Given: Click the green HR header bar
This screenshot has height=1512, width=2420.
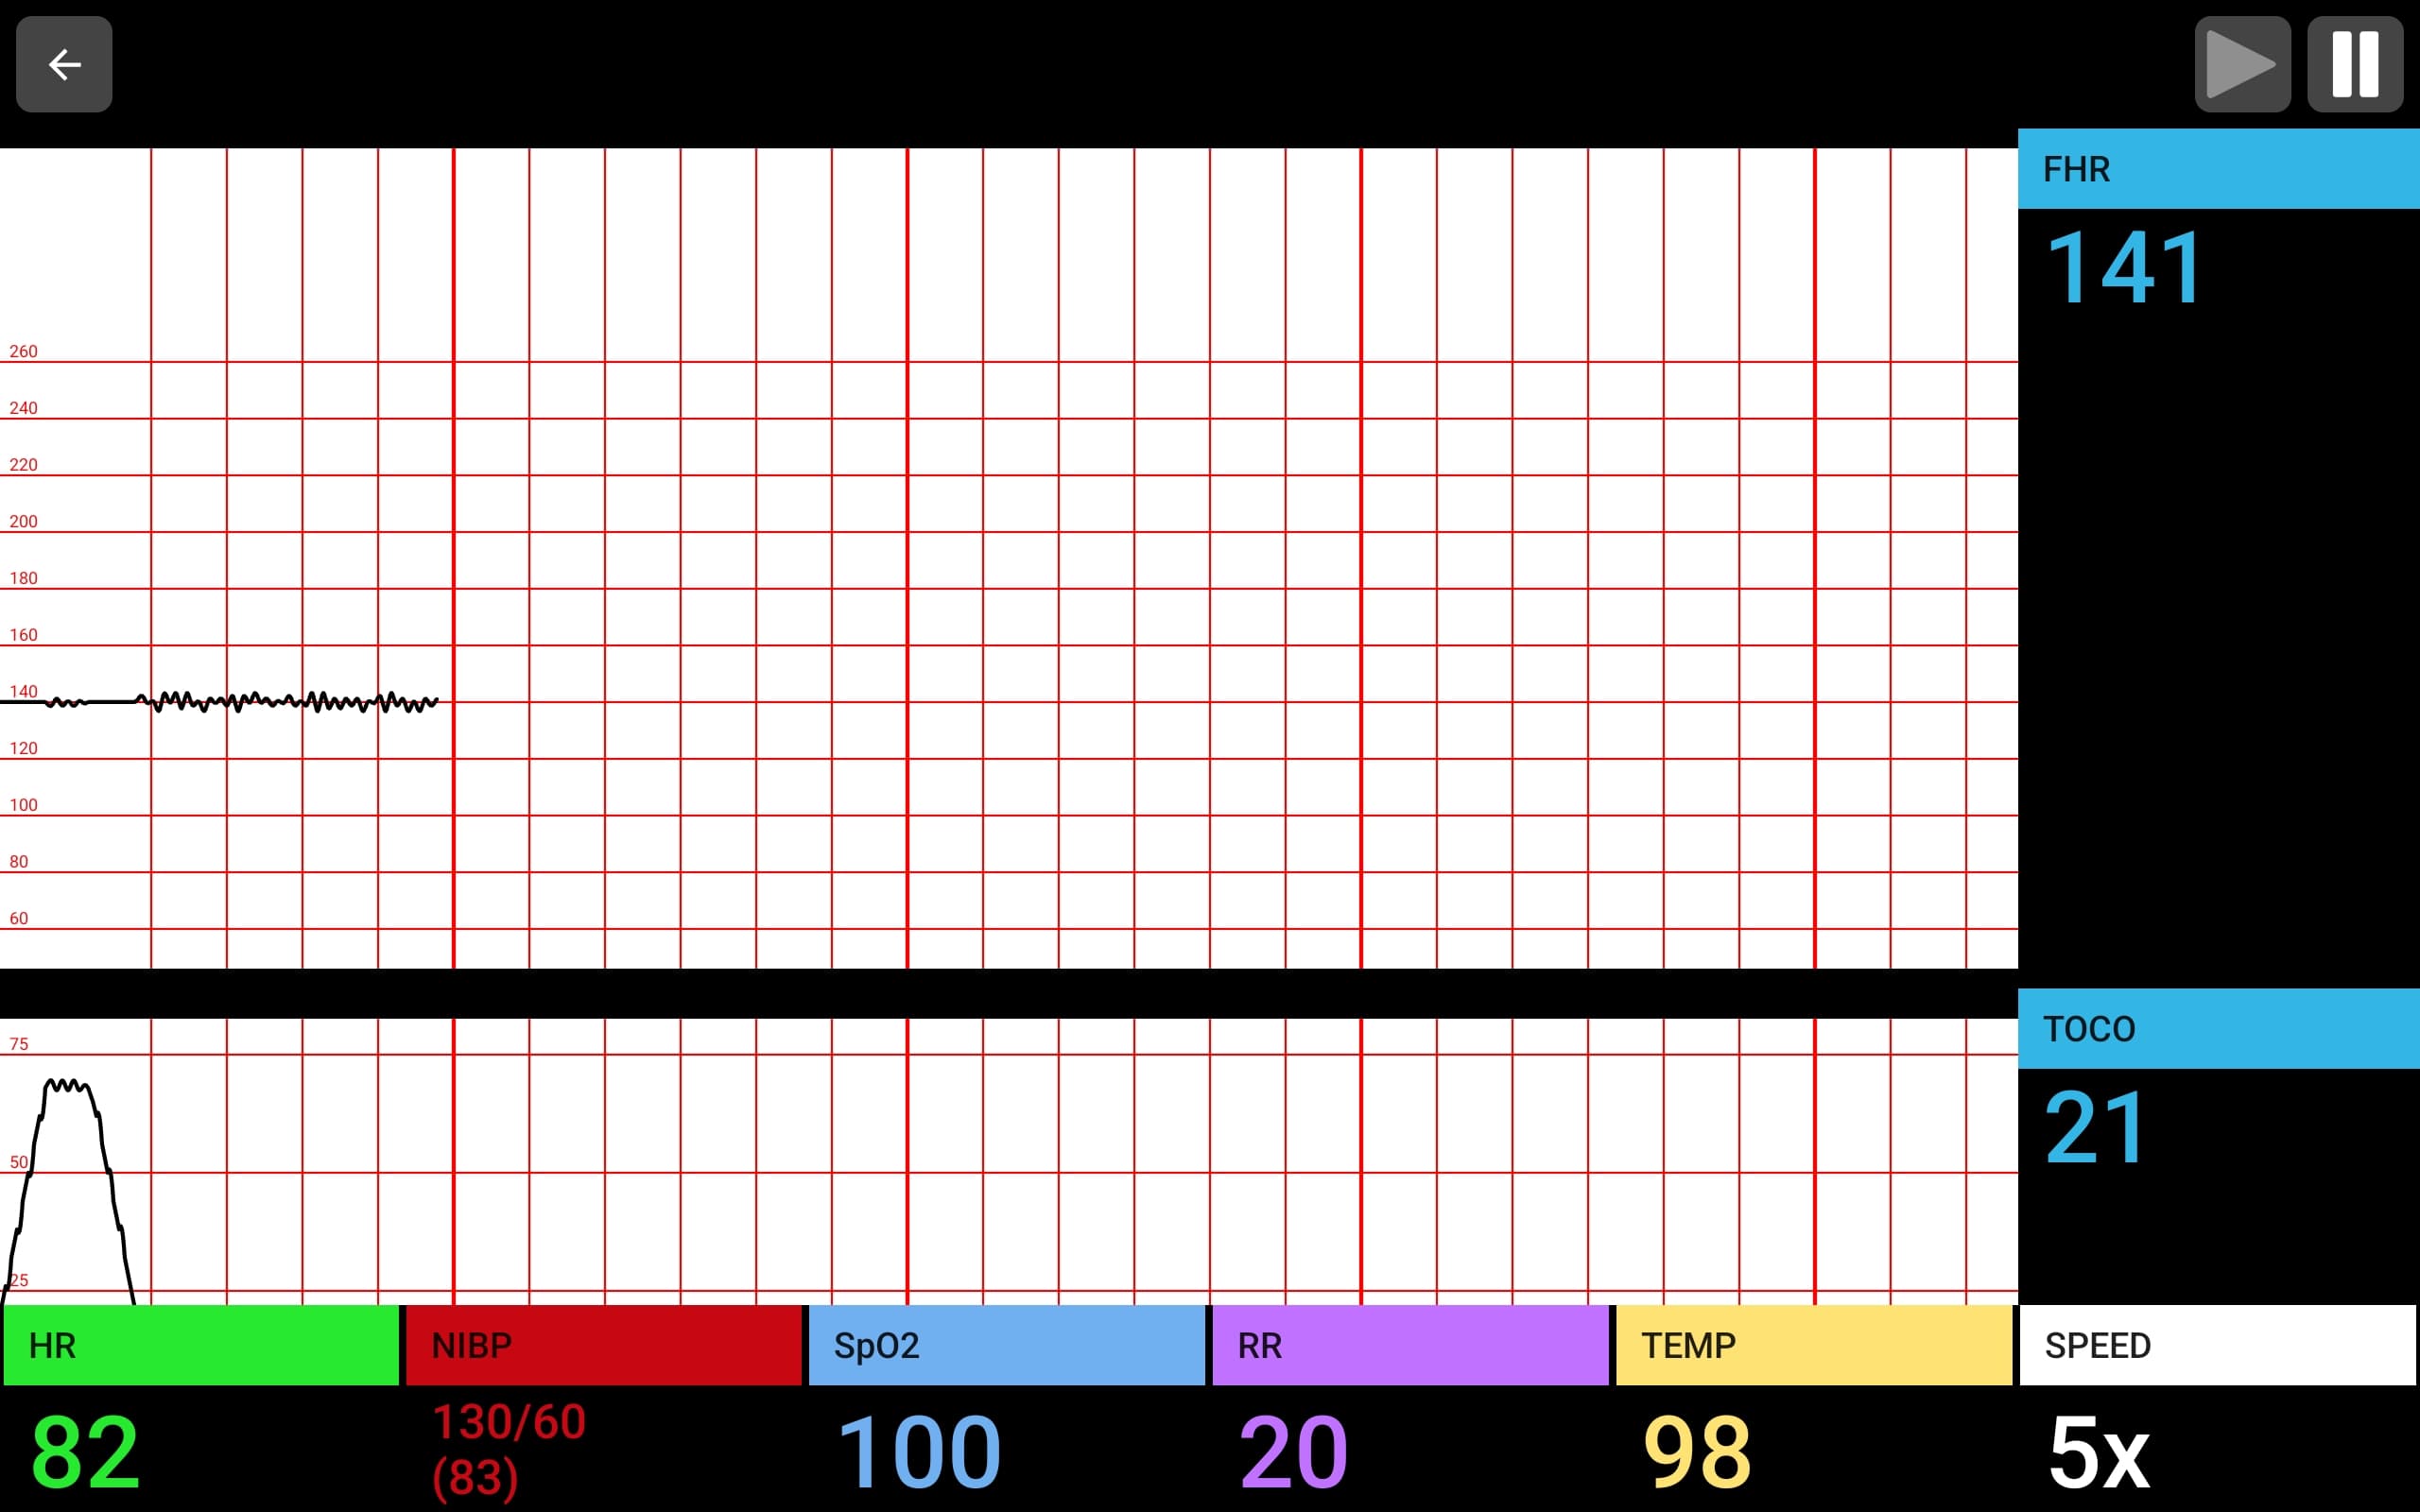Looking at the screenshot, I should [200, 1345].
